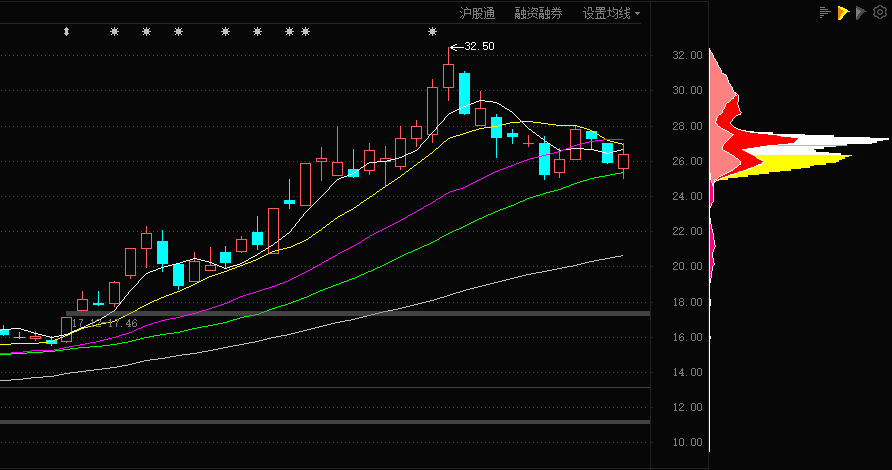This screenshot has height=470, width=892.
Task: Click the yellow chip distribution area
Action: click(796, 163)
